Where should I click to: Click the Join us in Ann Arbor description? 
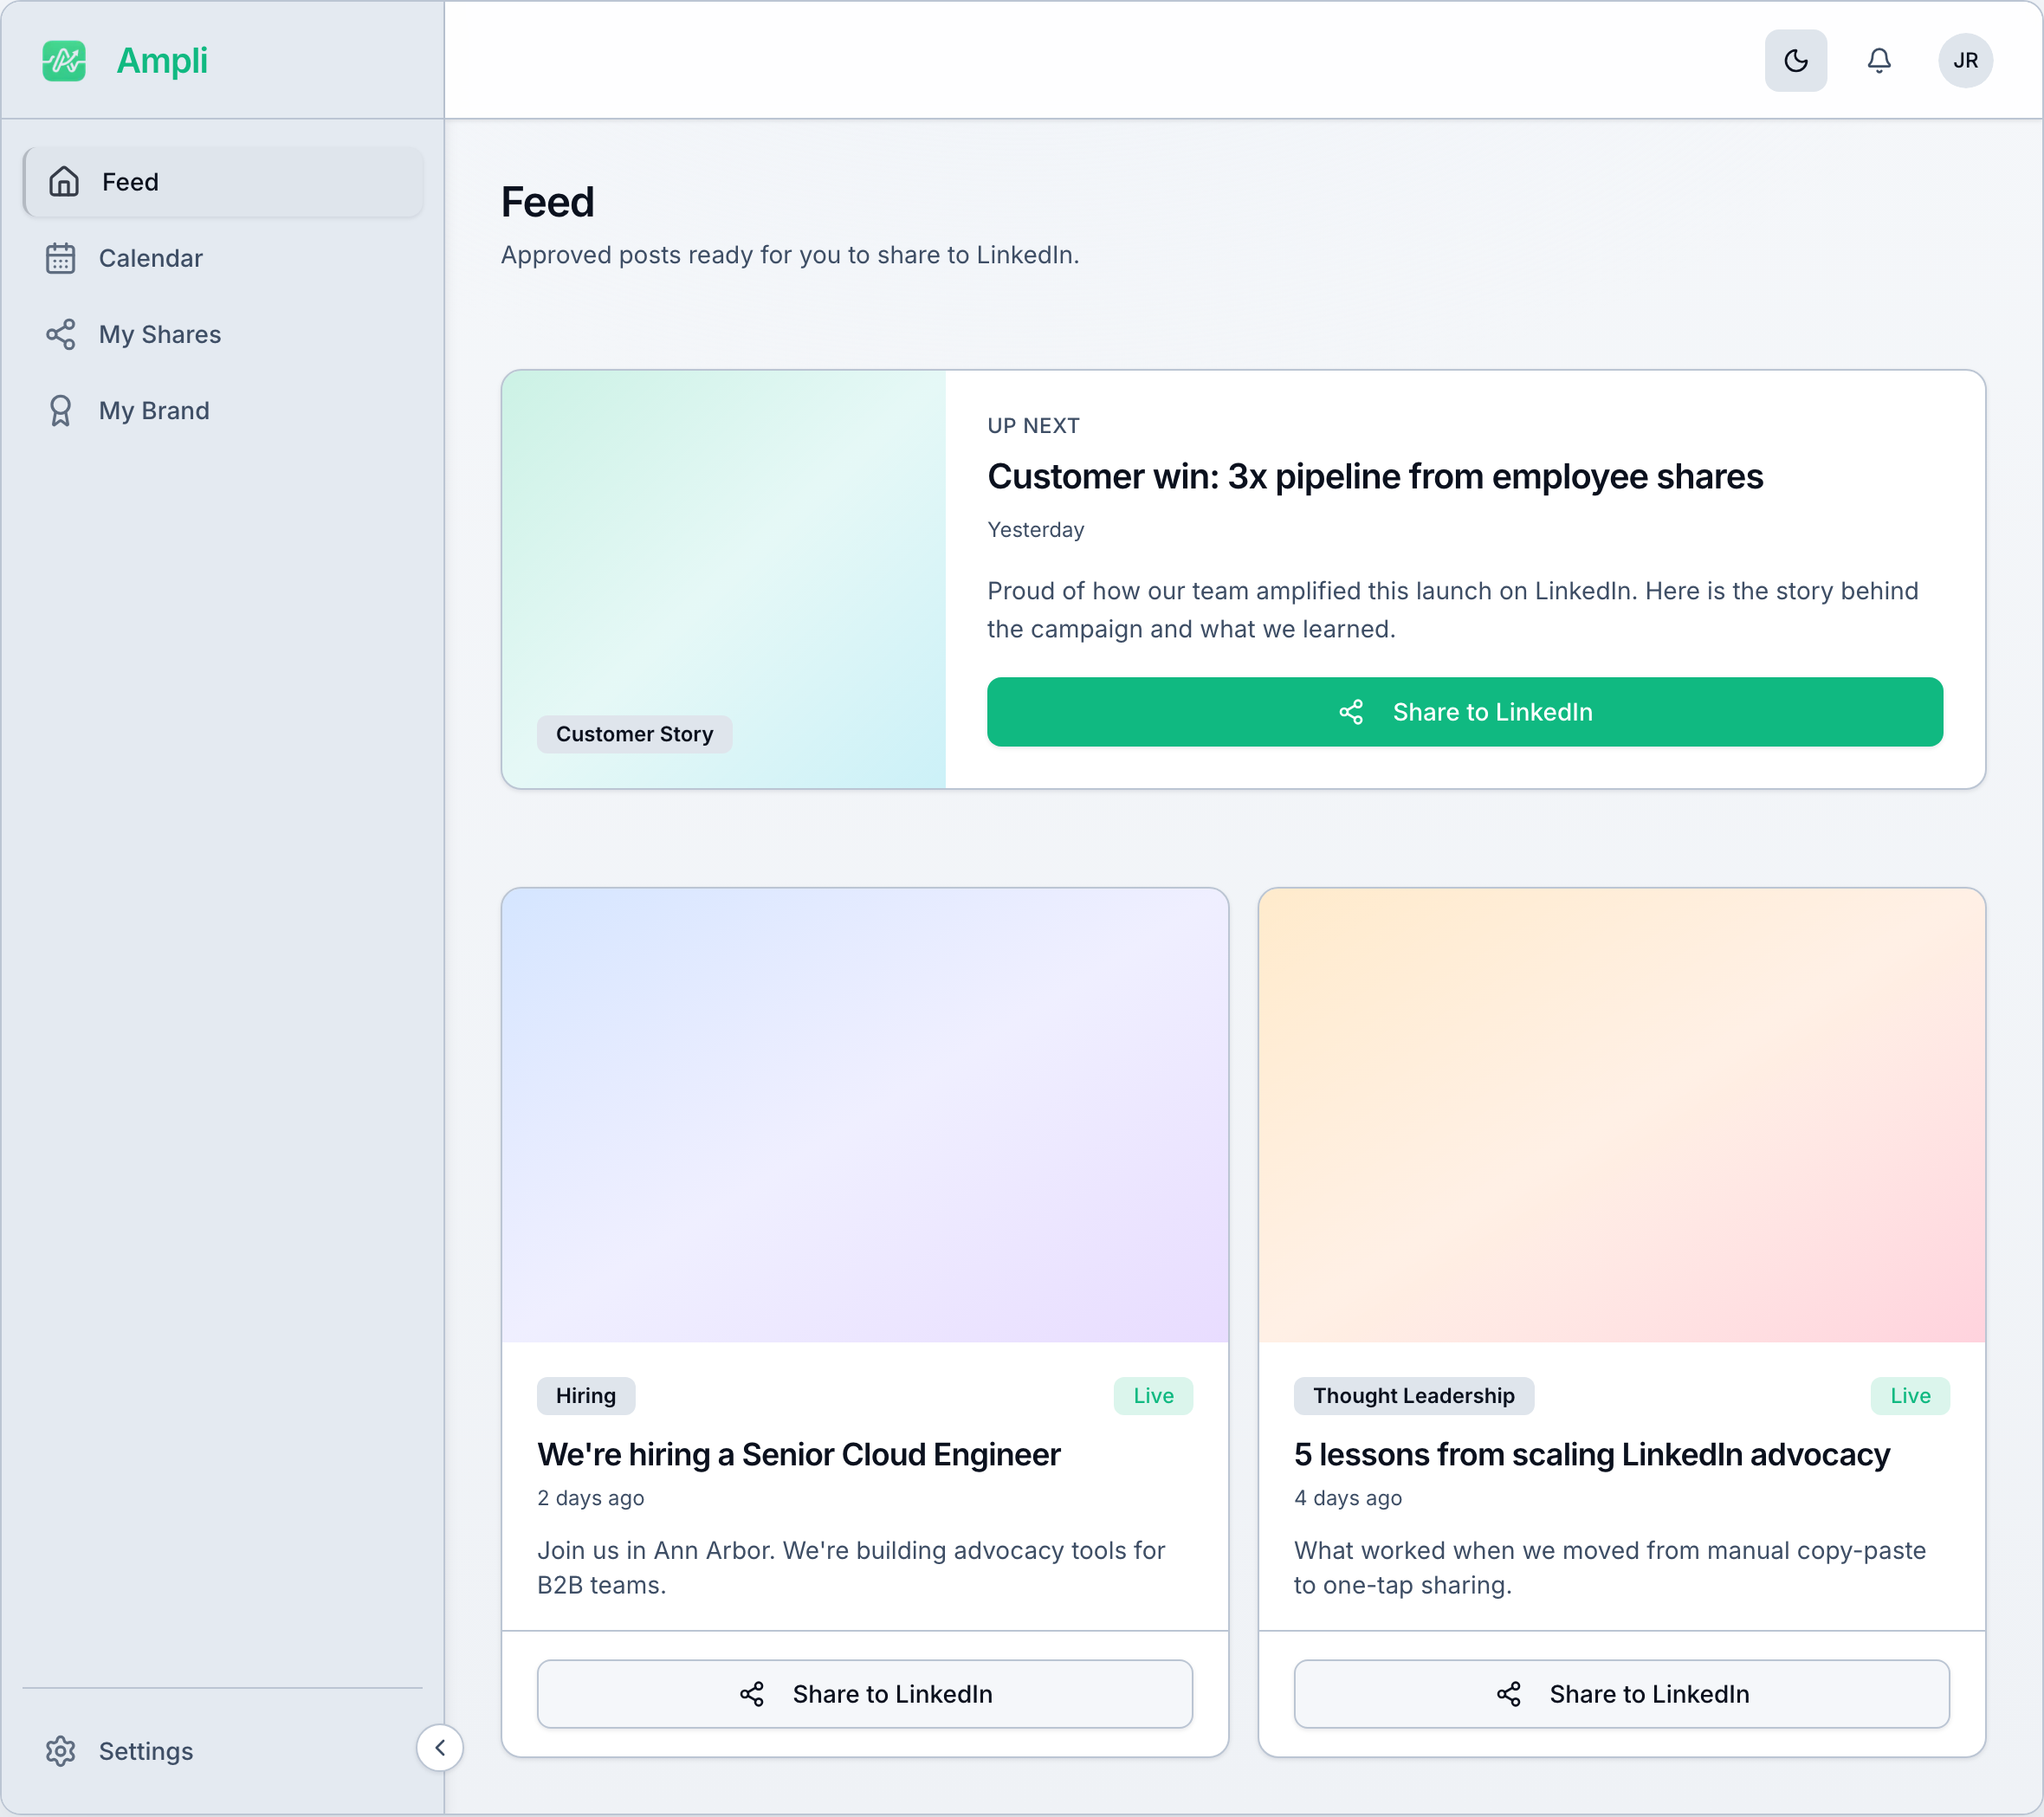[851, 1568]
